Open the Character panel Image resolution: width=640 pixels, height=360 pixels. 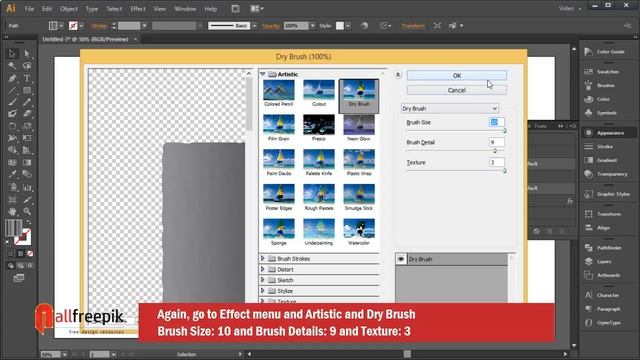click(x=602, y=296)
